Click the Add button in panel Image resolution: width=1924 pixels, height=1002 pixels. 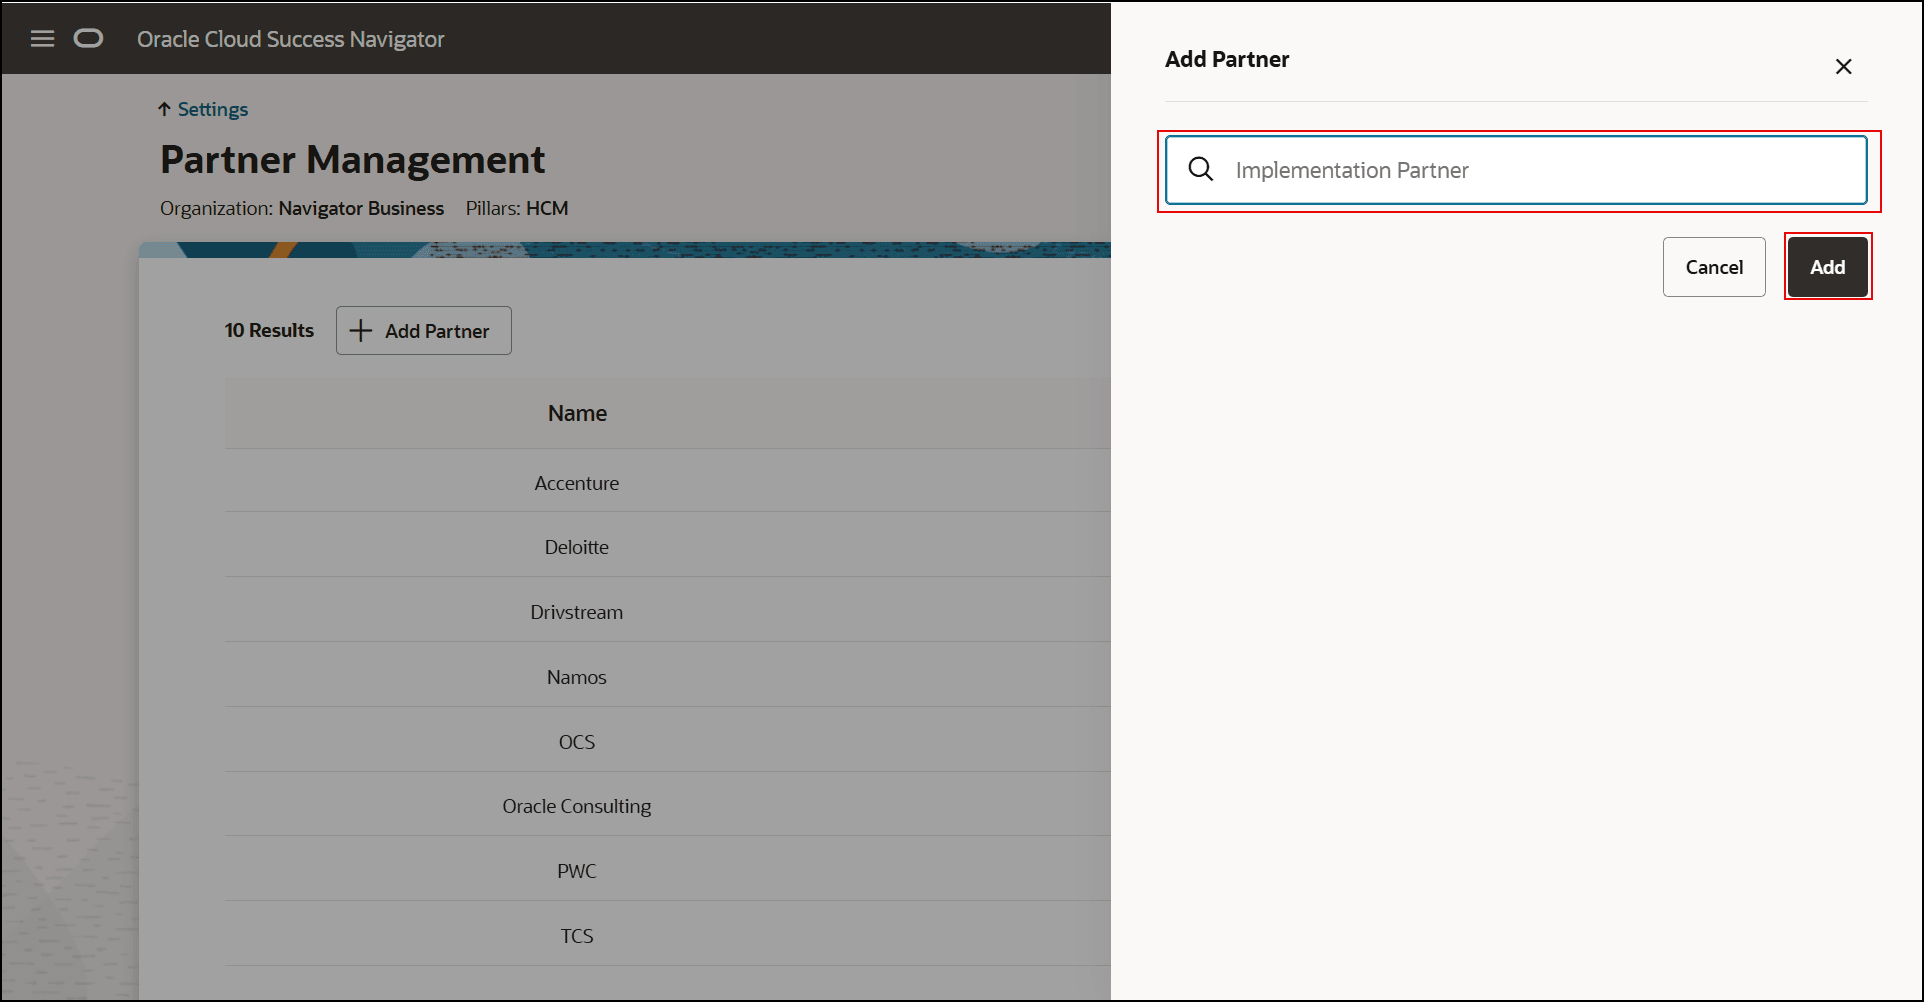pyautogui.click(x=1827, y=267)
